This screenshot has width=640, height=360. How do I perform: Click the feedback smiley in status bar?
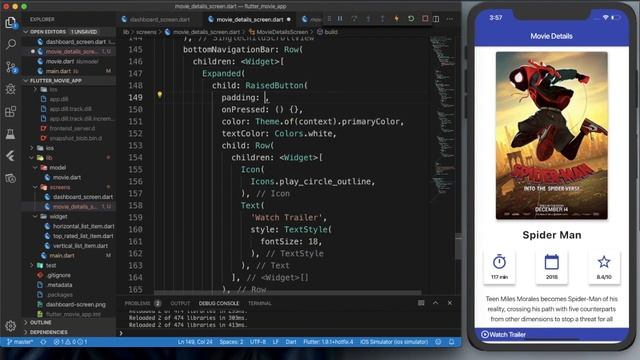point(438,342)
